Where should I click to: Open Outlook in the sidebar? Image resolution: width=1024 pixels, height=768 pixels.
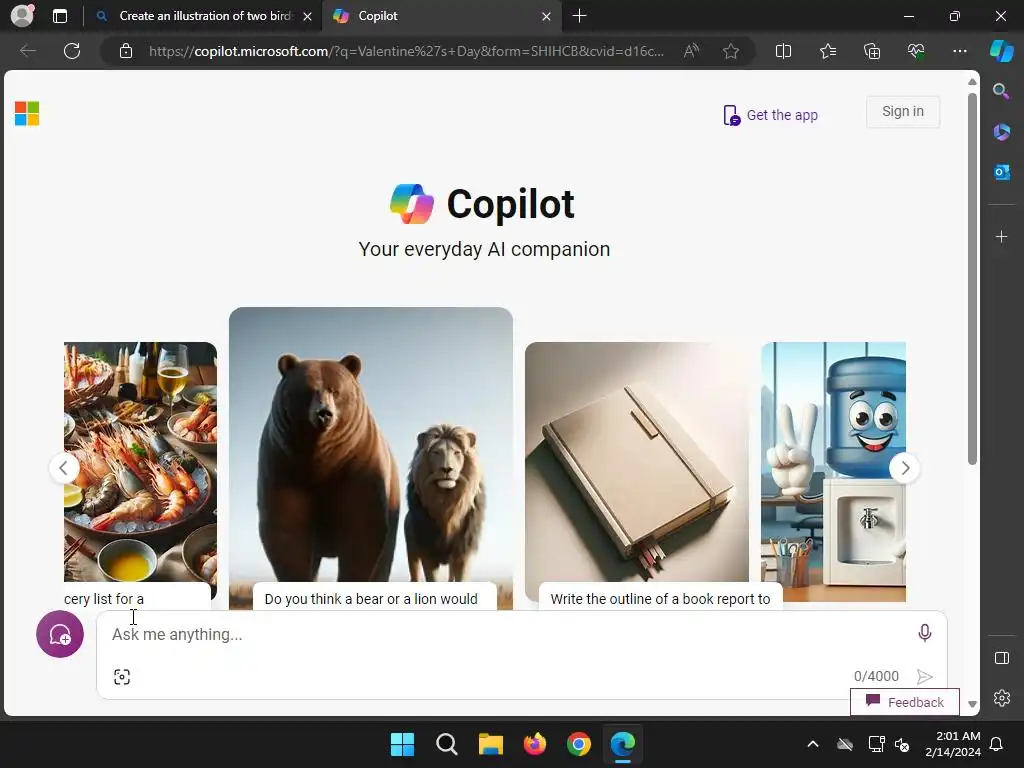pos(1001,172)
